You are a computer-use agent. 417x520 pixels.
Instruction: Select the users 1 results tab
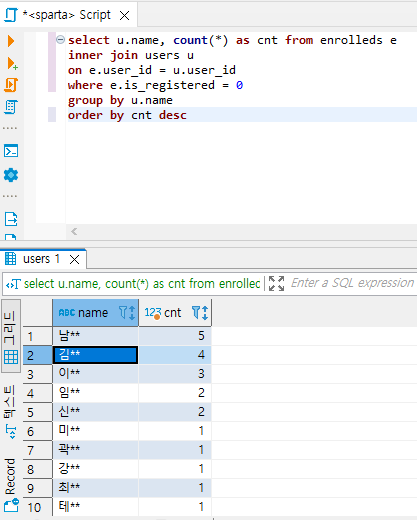tap(41, 259)
